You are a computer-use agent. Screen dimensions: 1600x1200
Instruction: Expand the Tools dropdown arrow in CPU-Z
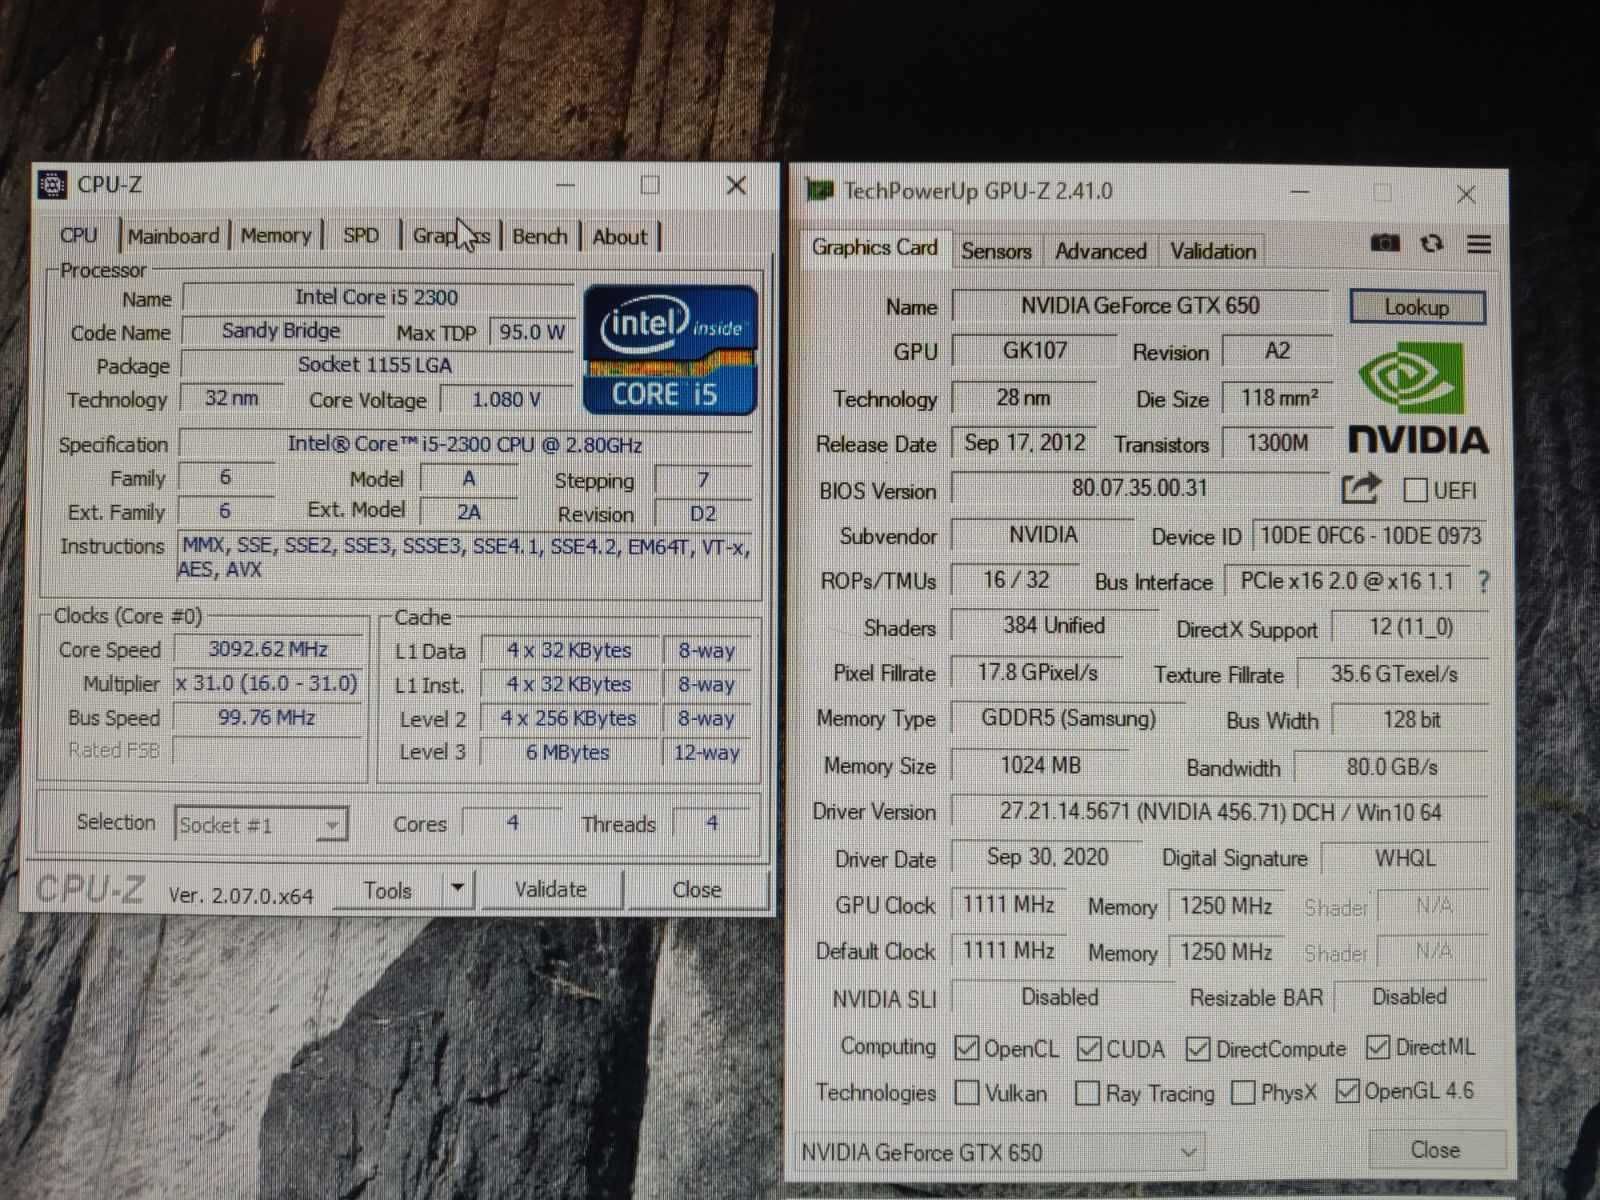458,887
